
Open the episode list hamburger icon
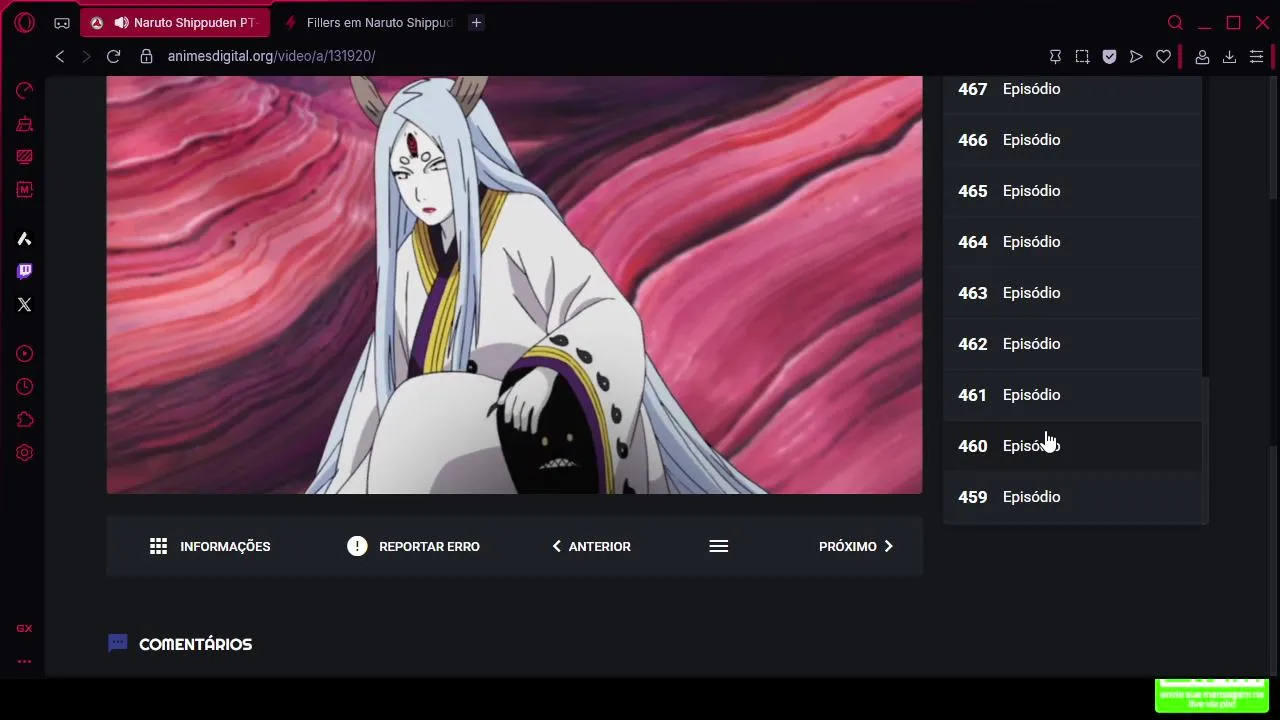click(718, 546)
